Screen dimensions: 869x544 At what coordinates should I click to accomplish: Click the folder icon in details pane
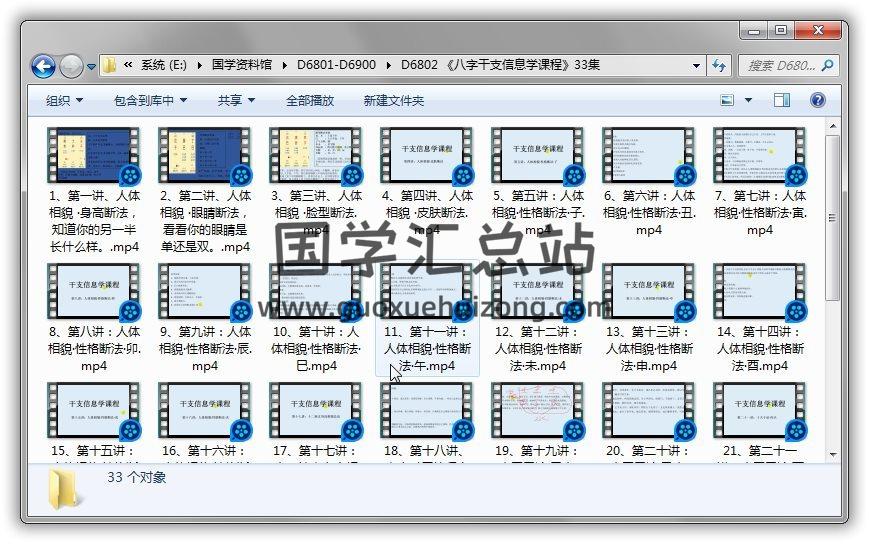(x=63, y=489)
